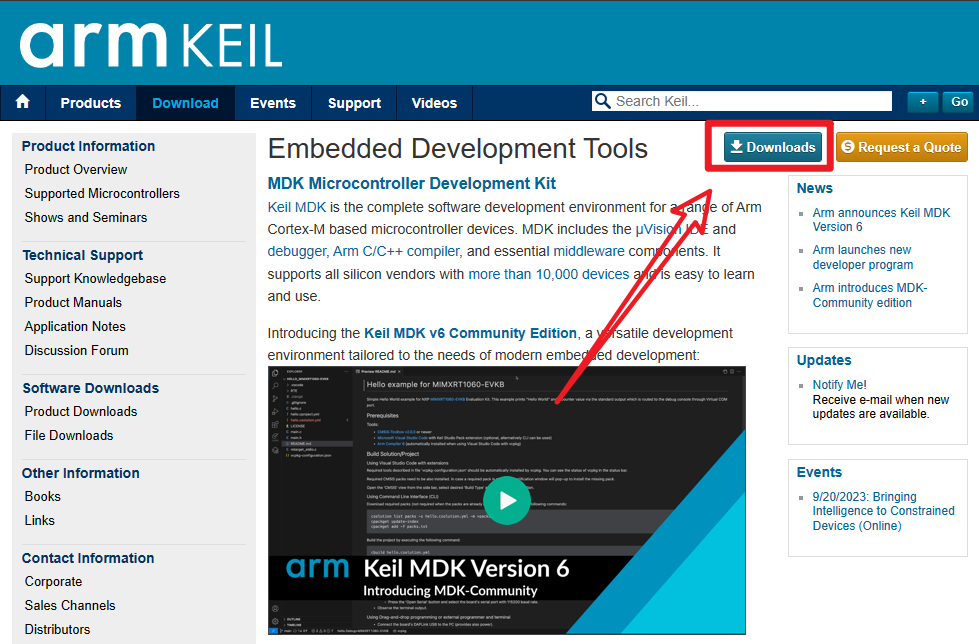Select the Videos navigation tab

pyautogui.click(x=434, y=103)
